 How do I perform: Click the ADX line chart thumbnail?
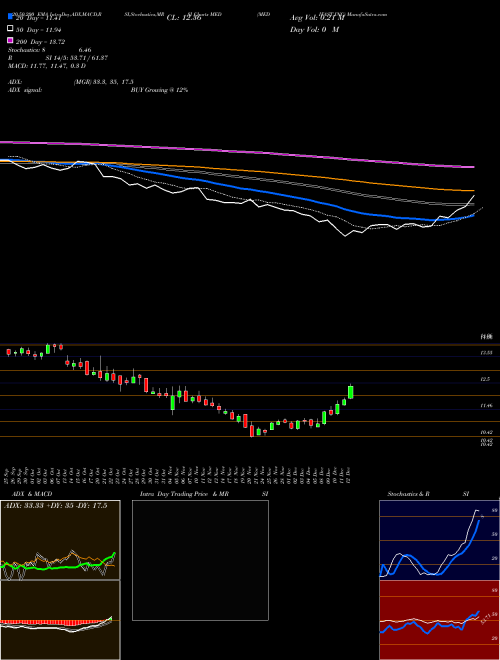click(x=60, y=540)
